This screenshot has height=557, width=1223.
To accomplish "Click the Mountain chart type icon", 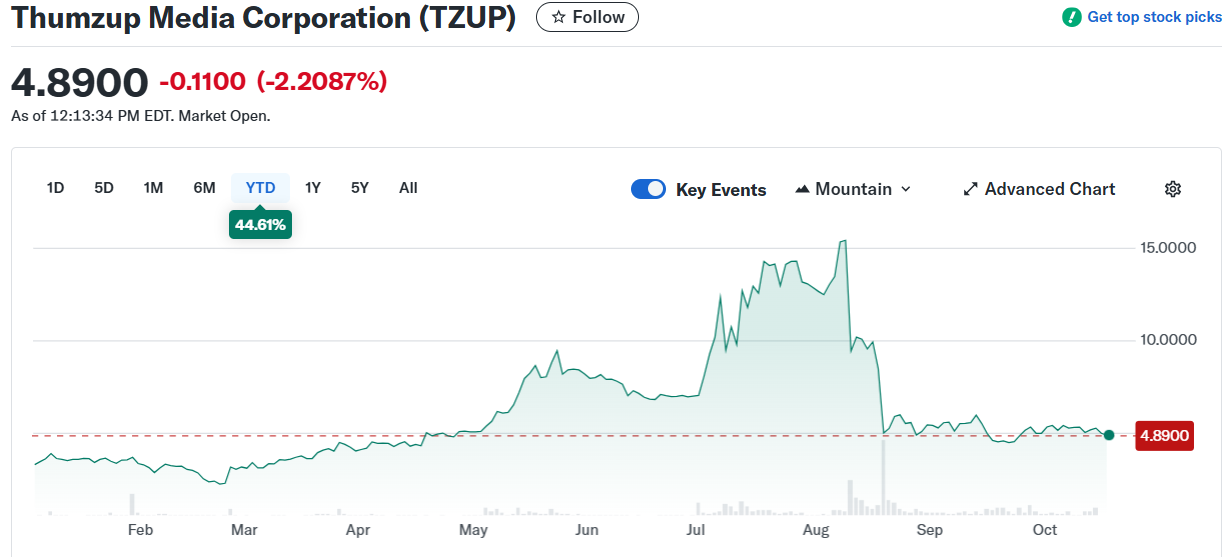I will click(802, 189).
